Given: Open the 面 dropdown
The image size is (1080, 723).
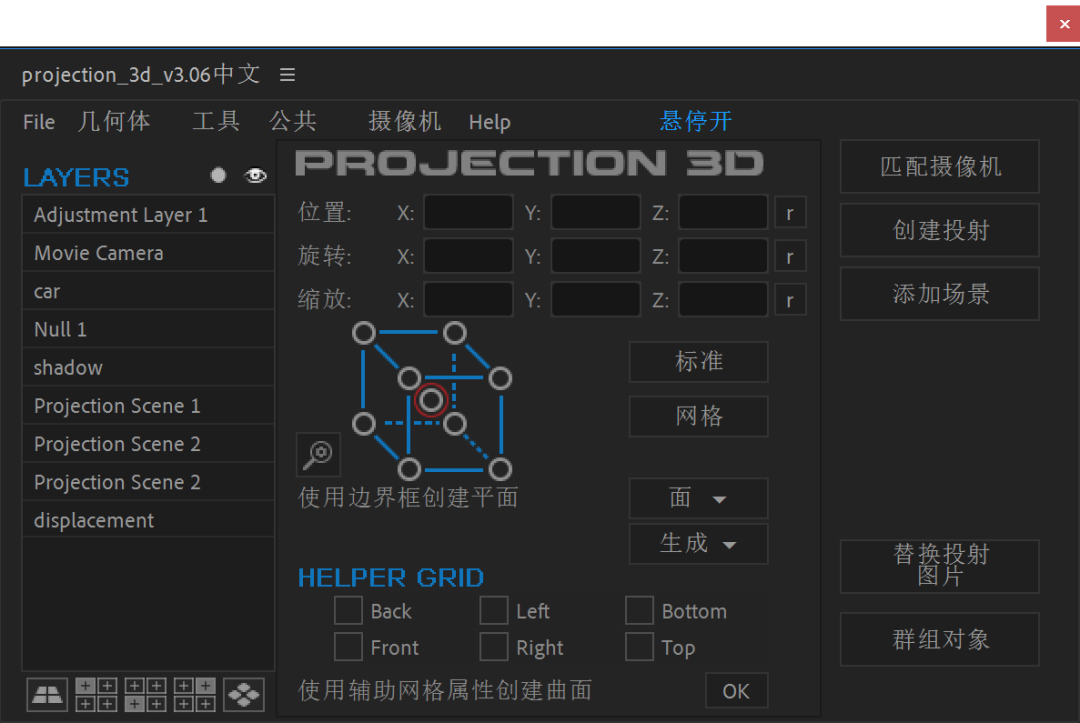Looking at the screenshot, I should [698, 498].
